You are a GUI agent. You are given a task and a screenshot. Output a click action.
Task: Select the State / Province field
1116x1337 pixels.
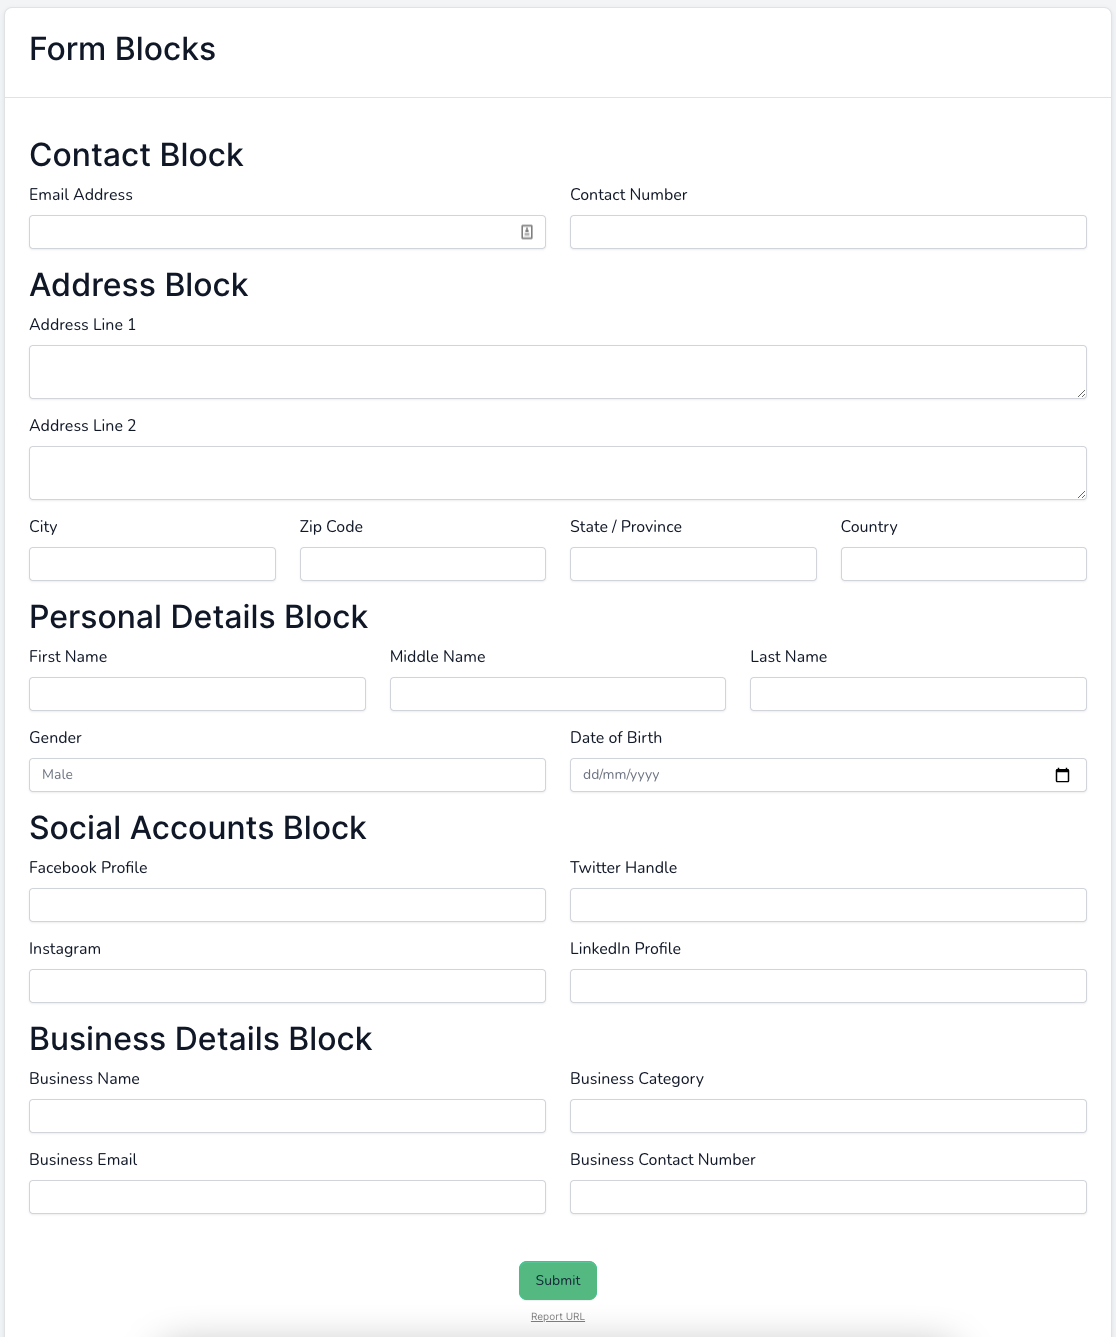693,564
